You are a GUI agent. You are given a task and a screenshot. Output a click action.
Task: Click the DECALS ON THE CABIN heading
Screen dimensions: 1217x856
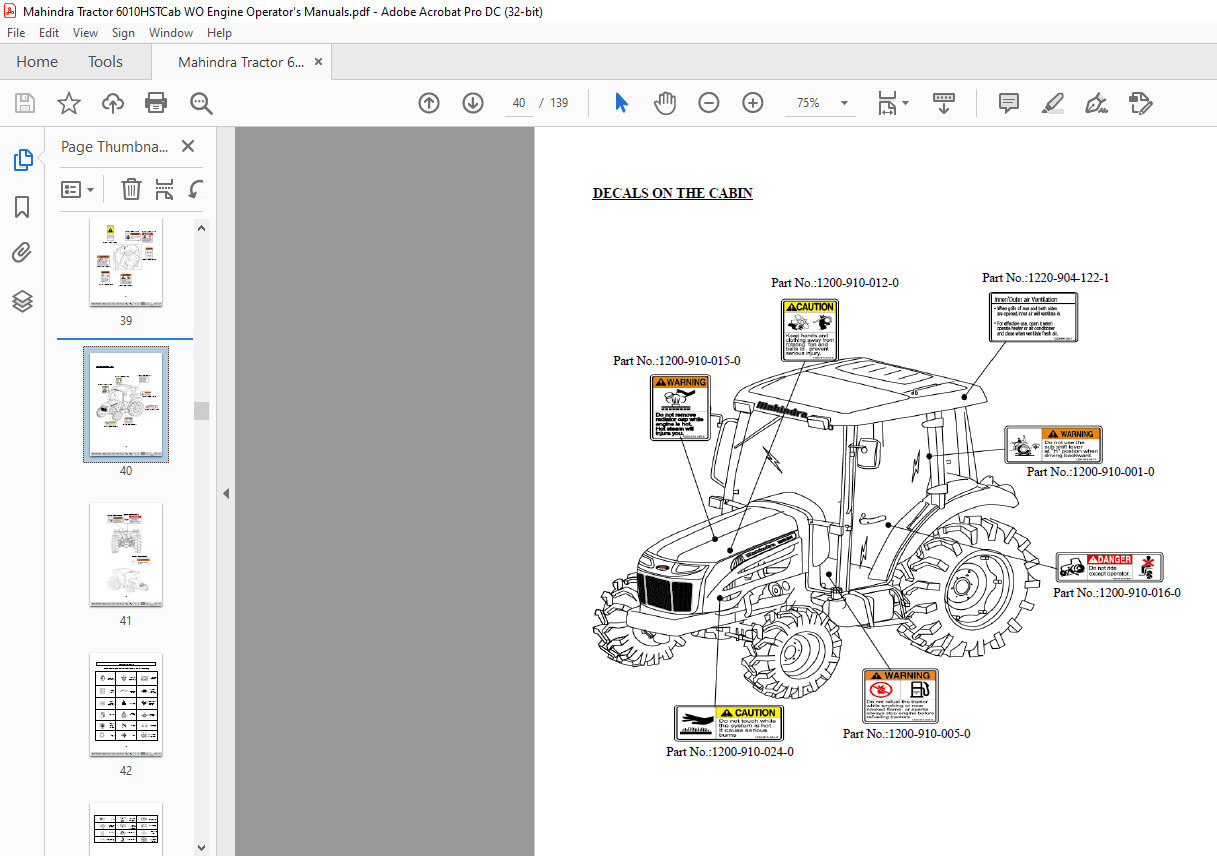tap(672, 194)
